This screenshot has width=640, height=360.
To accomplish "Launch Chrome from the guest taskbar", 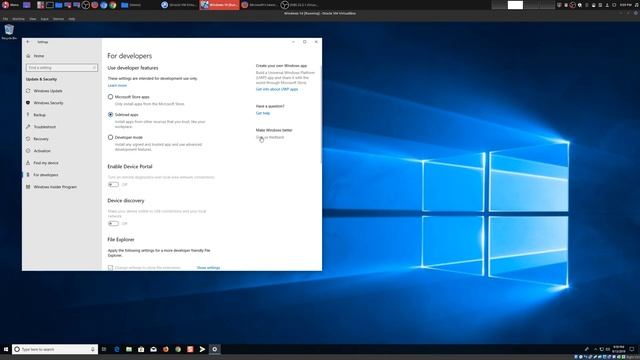I will (x=178, y=349).
